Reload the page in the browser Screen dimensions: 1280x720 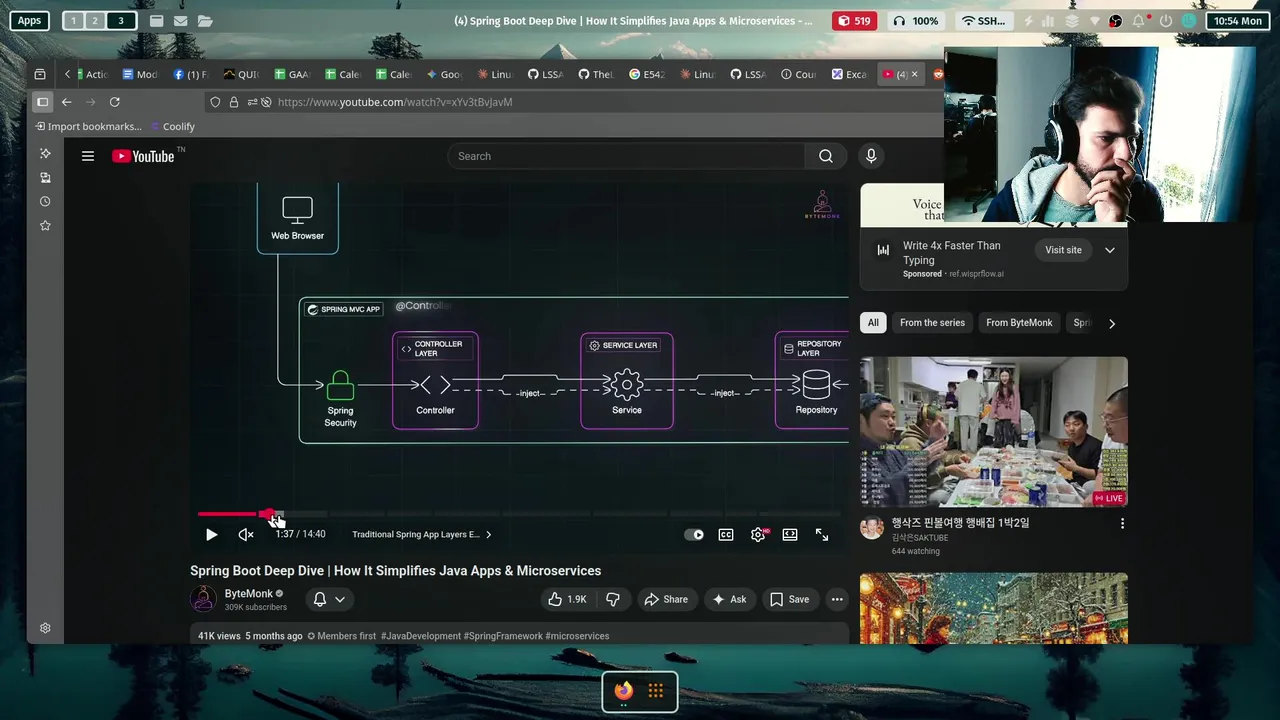tap(114, 102)
